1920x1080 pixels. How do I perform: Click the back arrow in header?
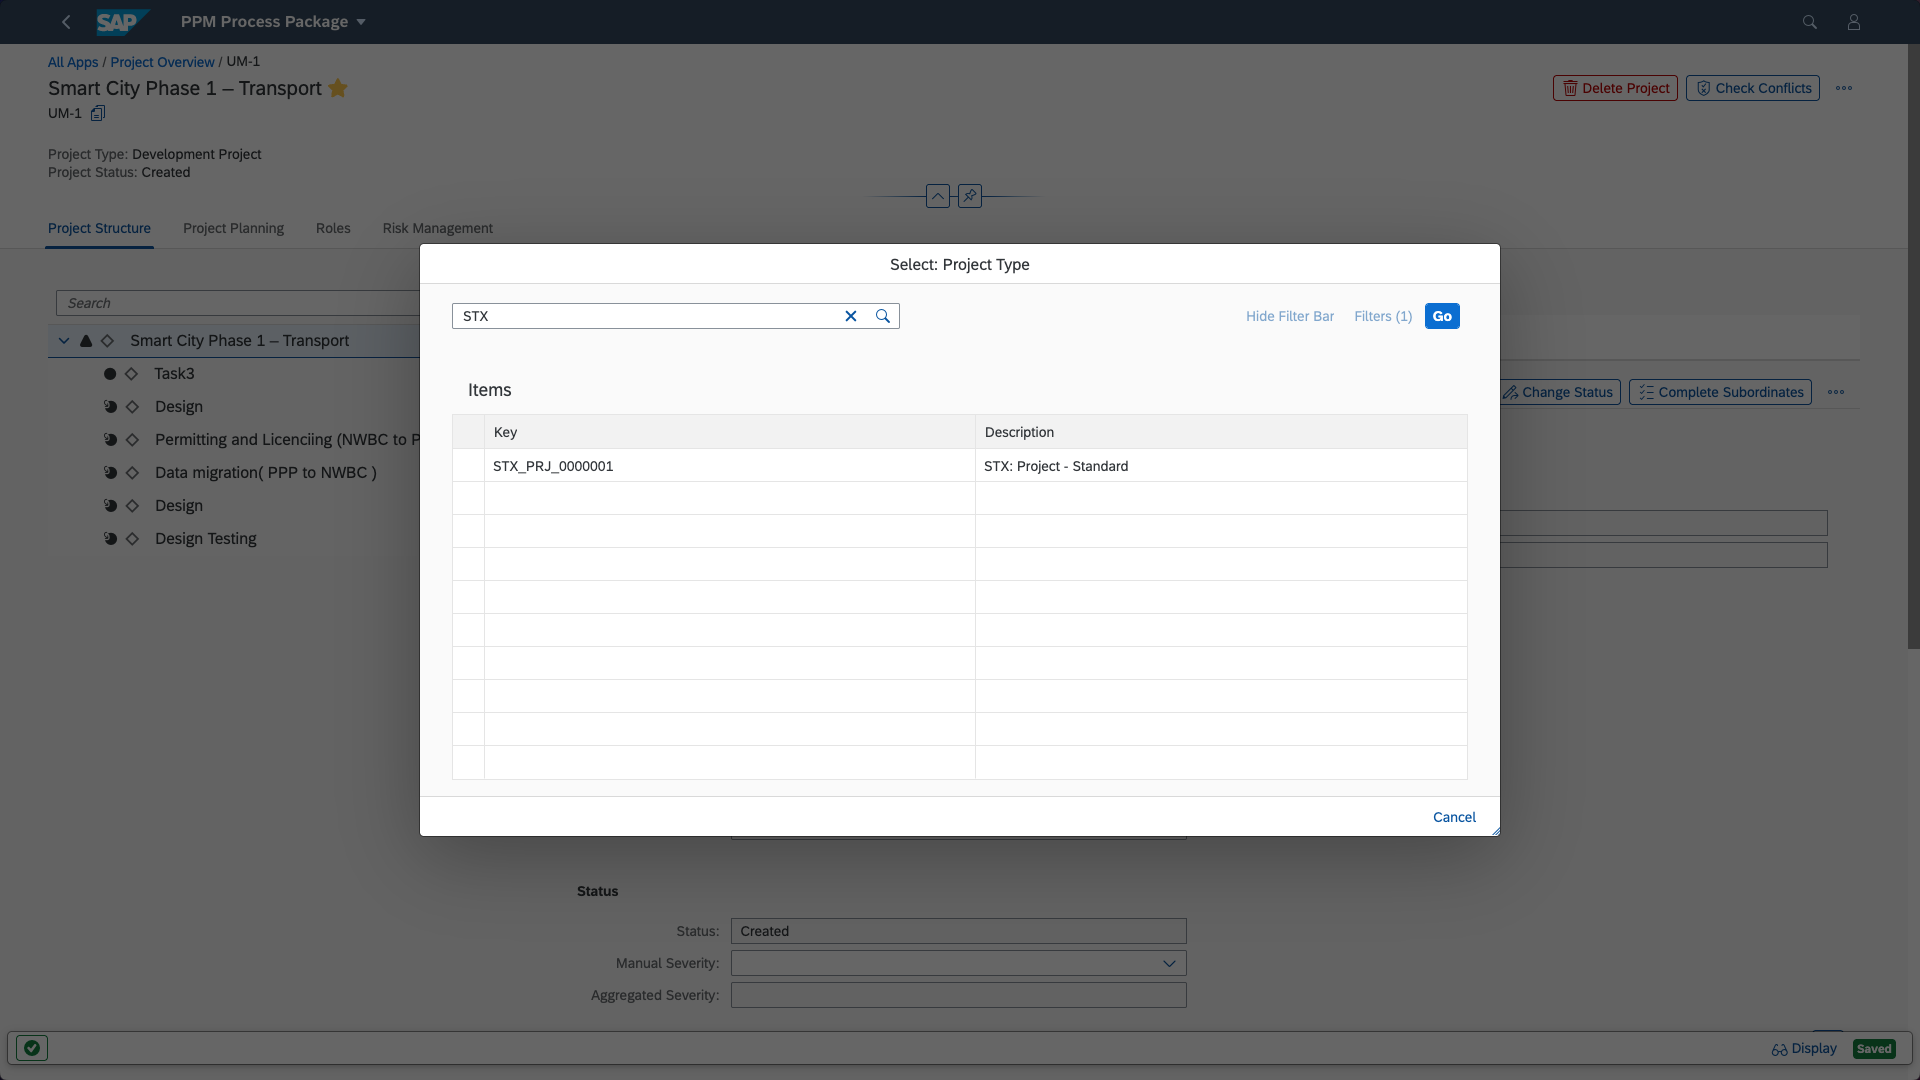coord(66,22)
